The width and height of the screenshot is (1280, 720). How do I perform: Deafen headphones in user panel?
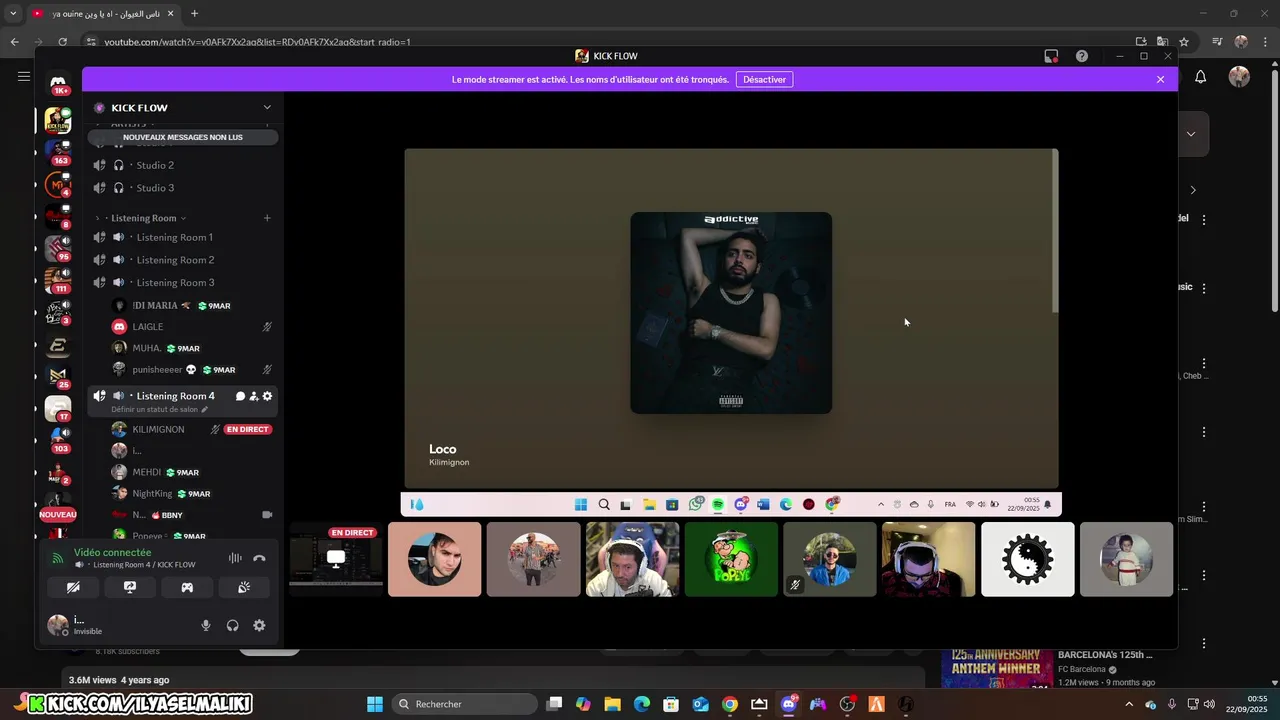click(x=233, y=626)
